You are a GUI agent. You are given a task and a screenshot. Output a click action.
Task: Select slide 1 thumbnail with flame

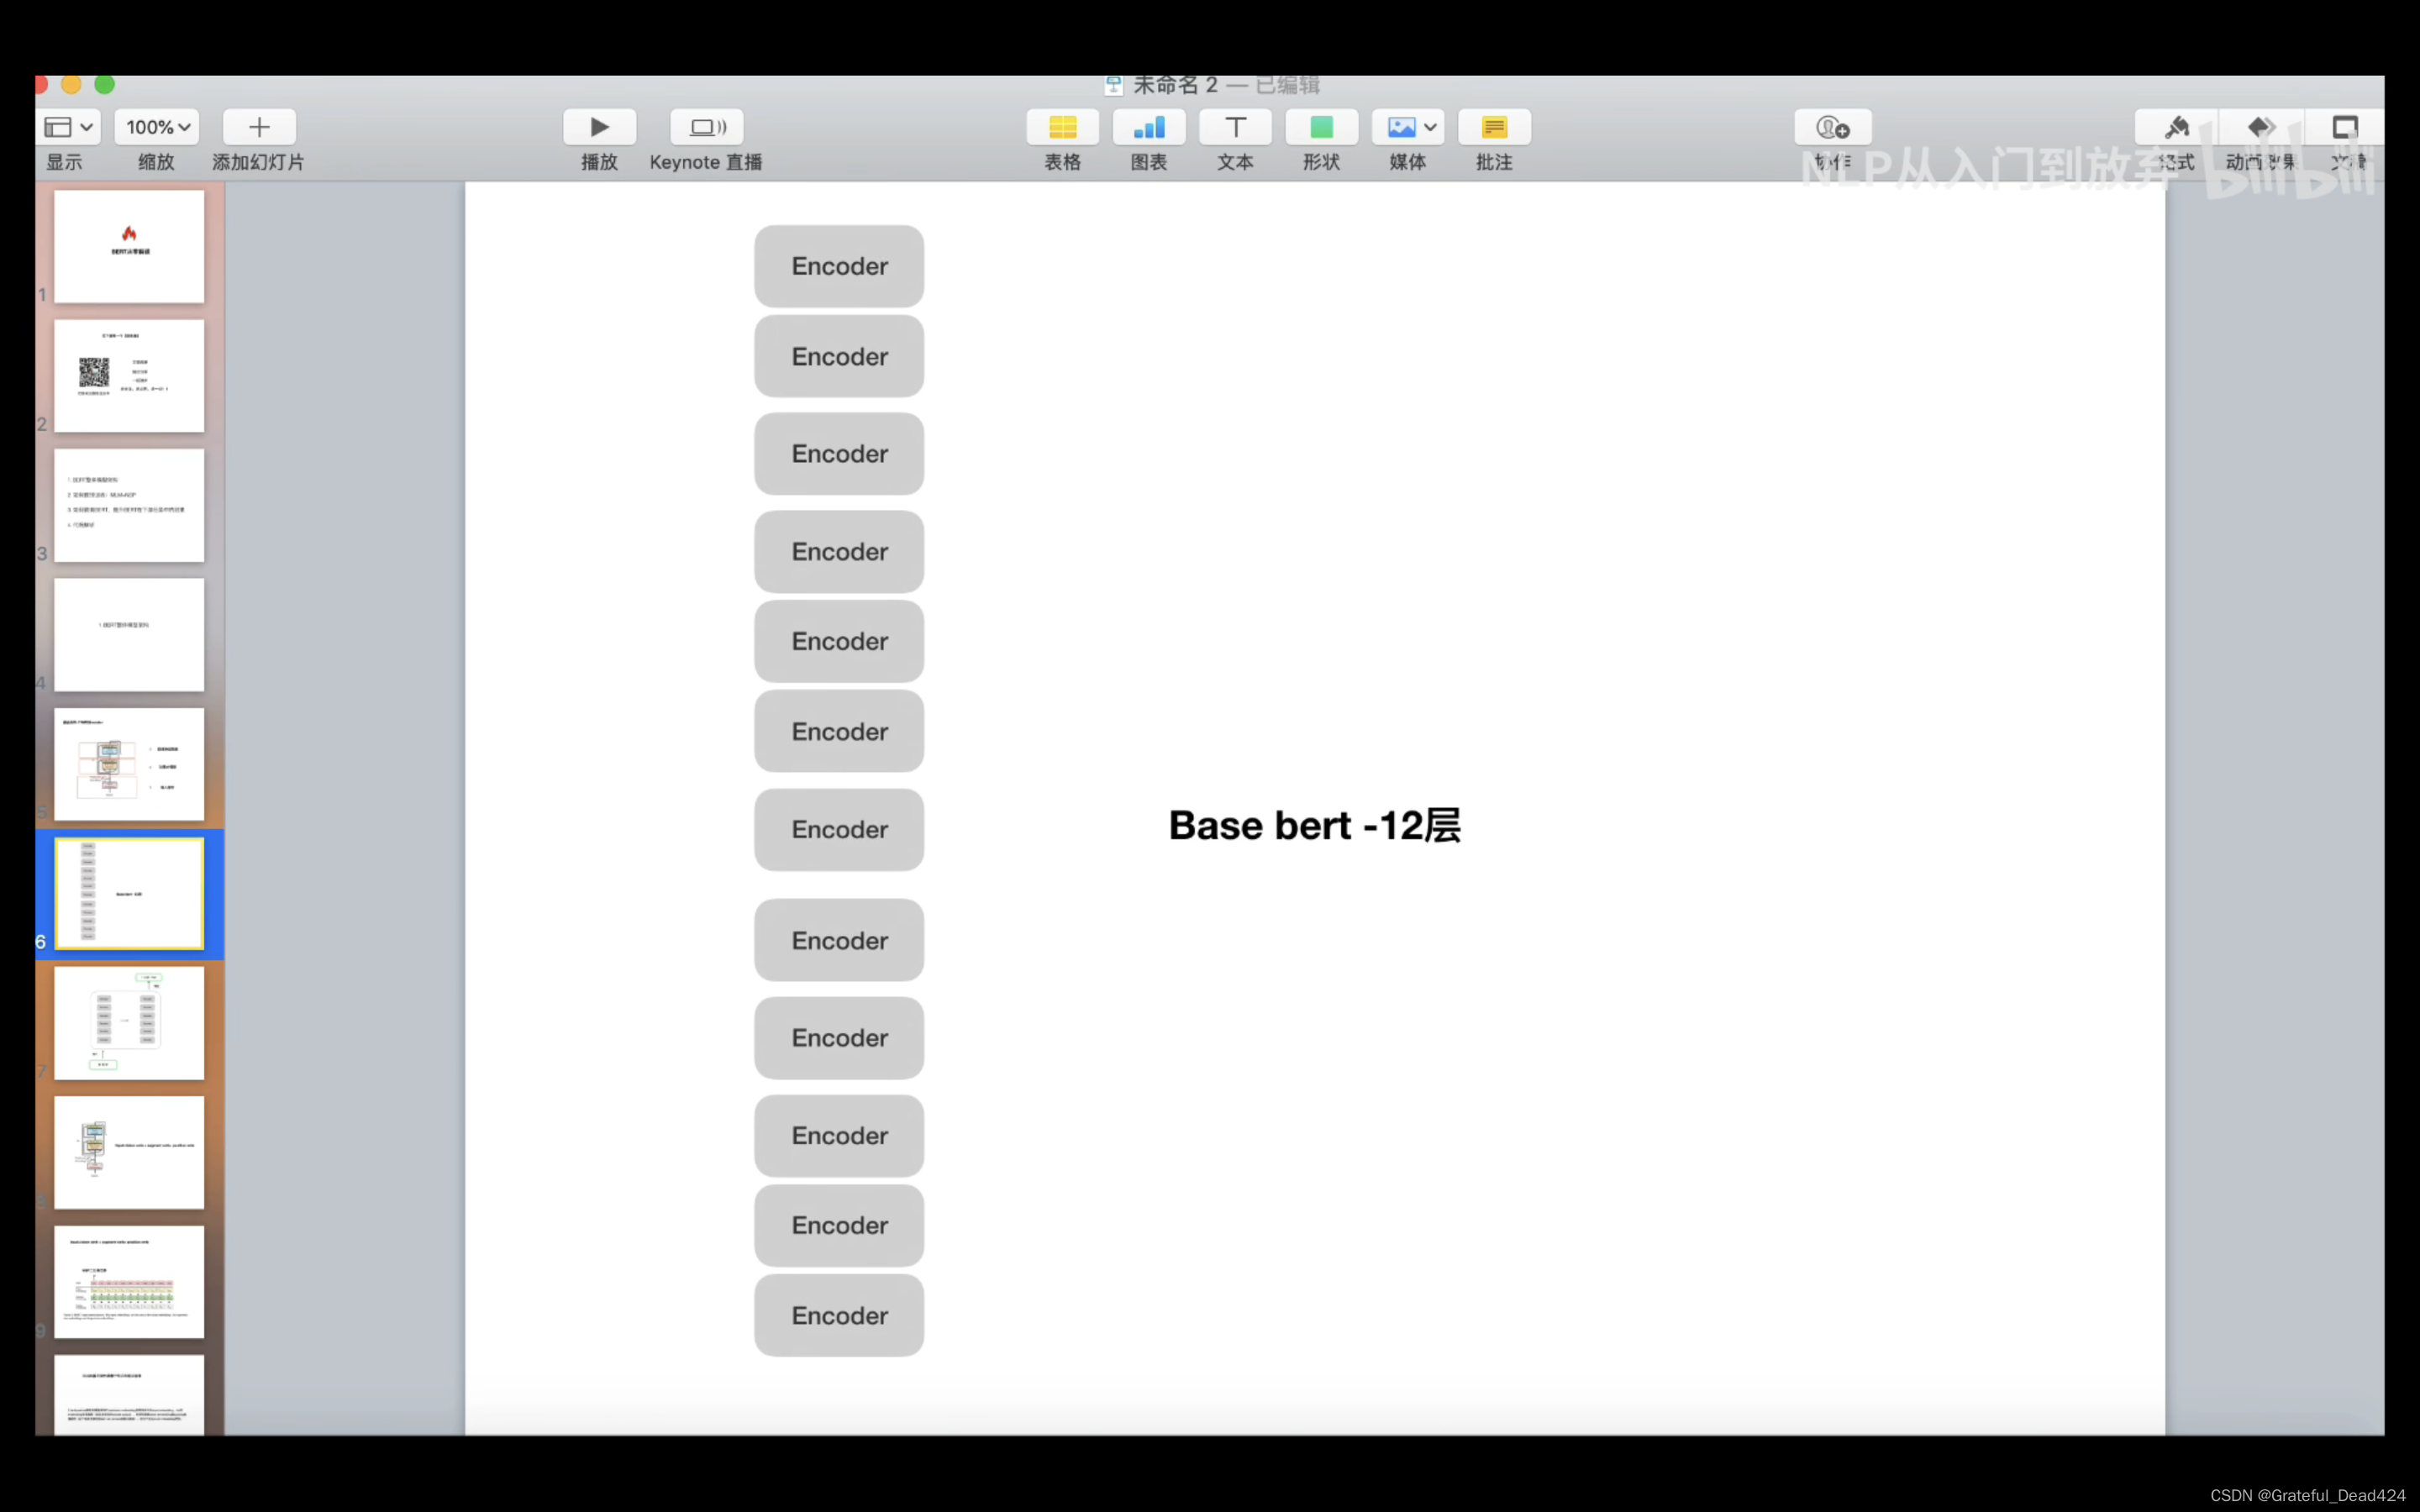[129, 246]
